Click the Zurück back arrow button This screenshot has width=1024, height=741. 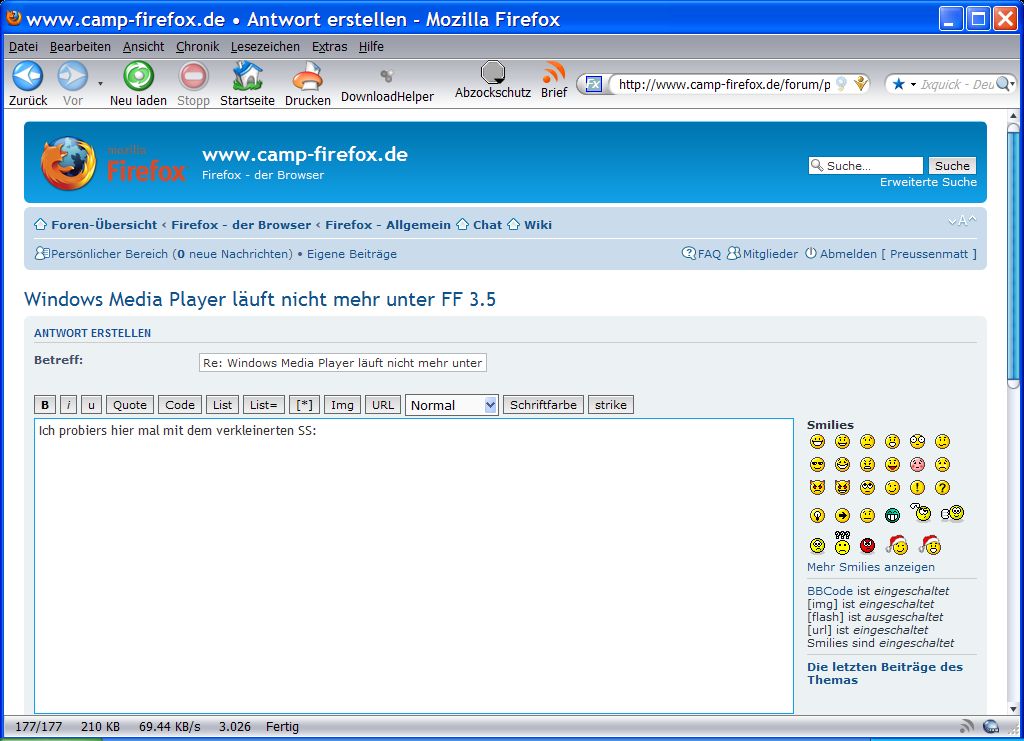(27, 76)
